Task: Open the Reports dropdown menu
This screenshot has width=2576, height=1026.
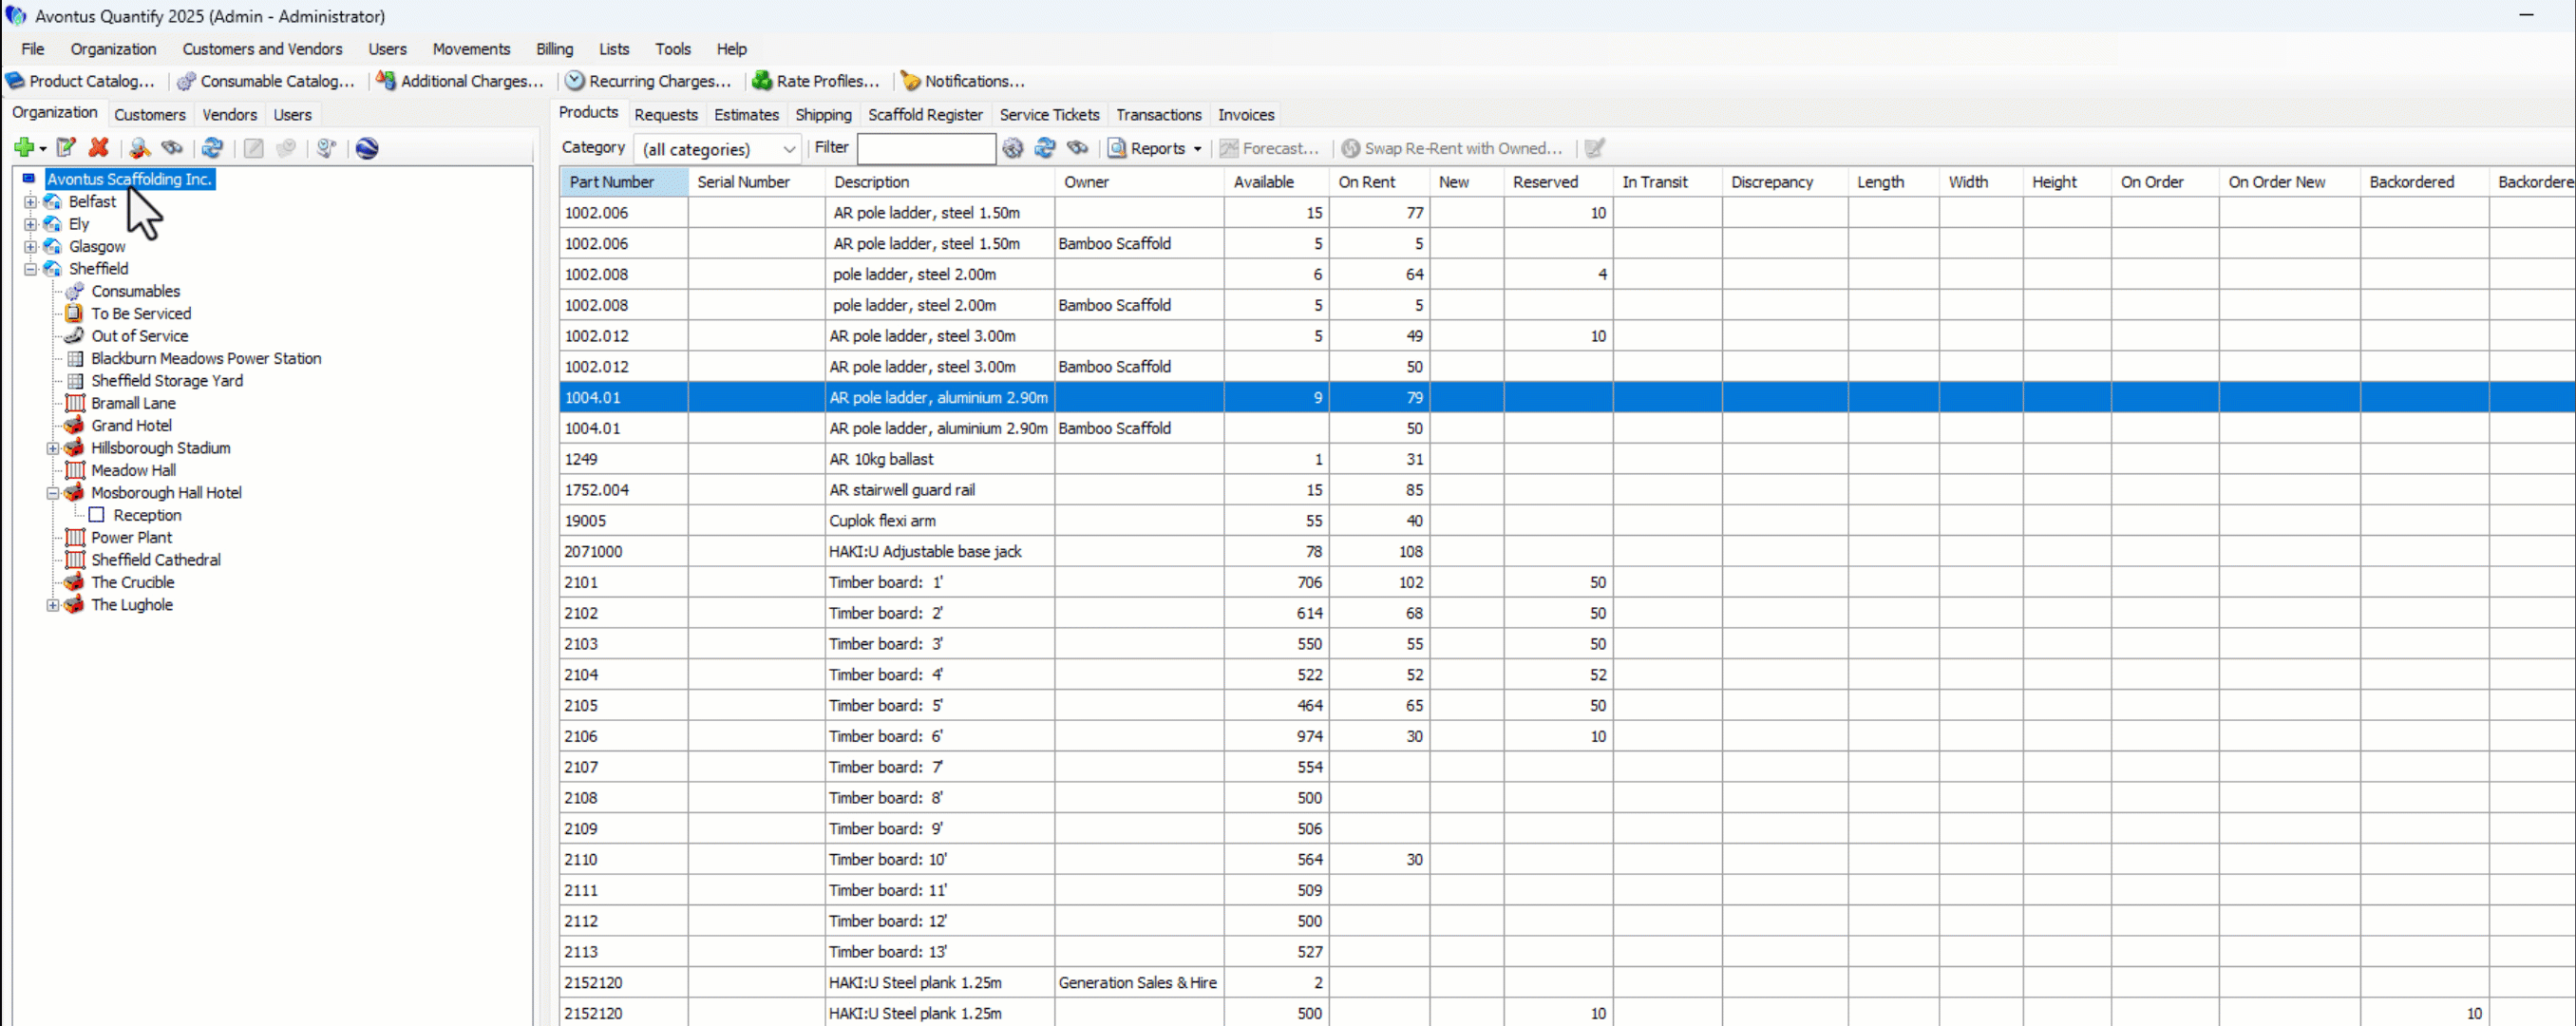Action: pyautogui.click(x=1155, y=148)
